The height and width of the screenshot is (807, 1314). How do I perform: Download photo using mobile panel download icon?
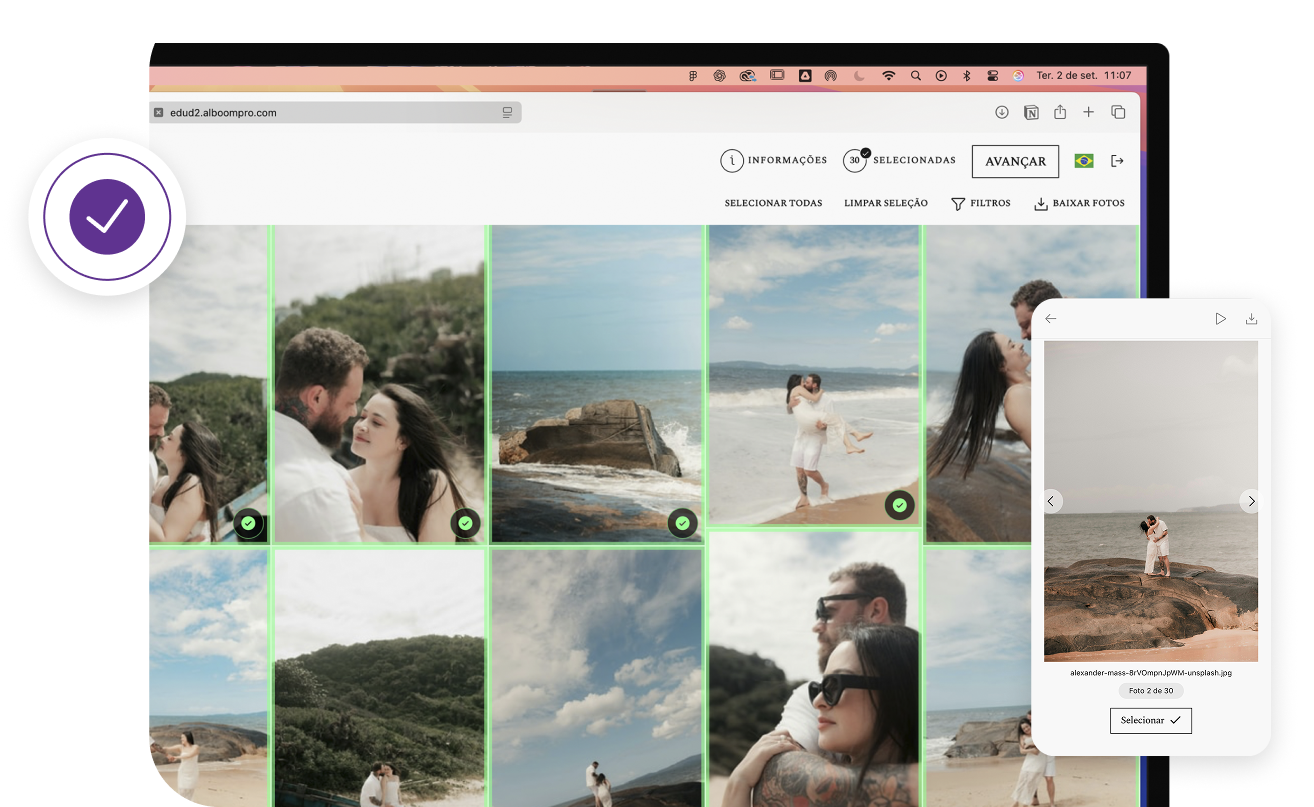click(x=1251, y=319)
